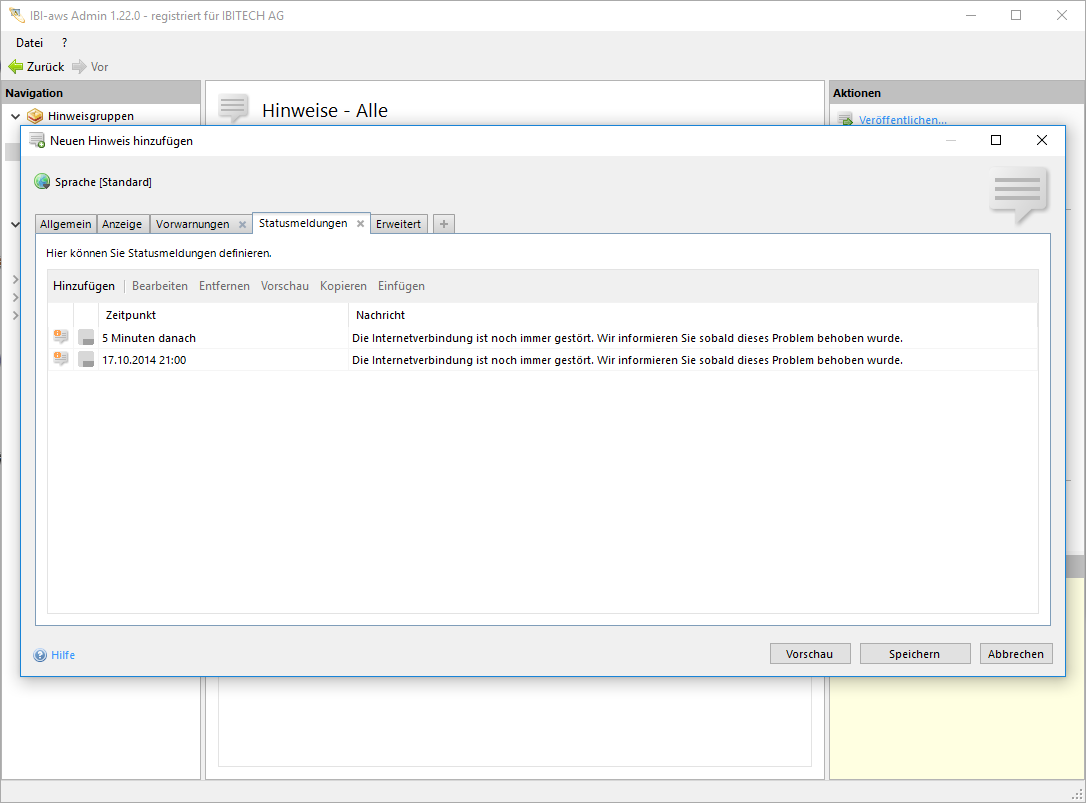Screen dimensions: 1086x803
Task: Click the globe icon beside Sprache [Standard]
Action: [42, 182]
